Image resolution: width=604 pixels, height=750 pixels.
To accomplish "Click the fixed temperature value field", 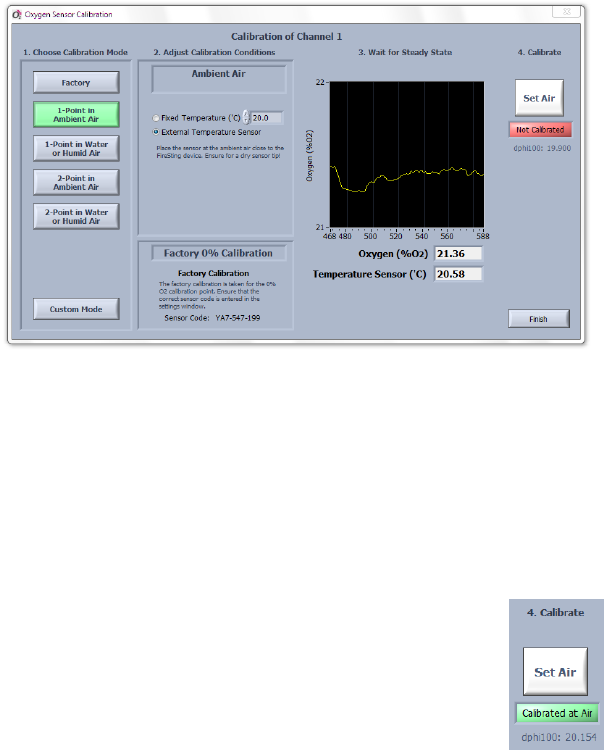I will point(266,118).
